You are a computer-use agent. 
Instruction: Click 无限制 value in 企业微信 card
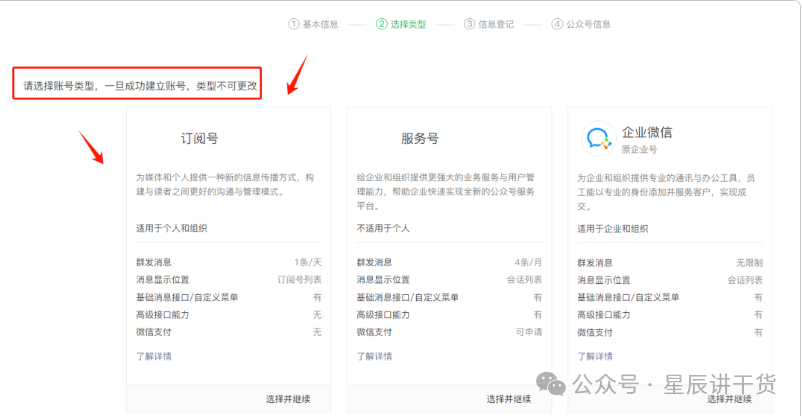click(749, 263)
